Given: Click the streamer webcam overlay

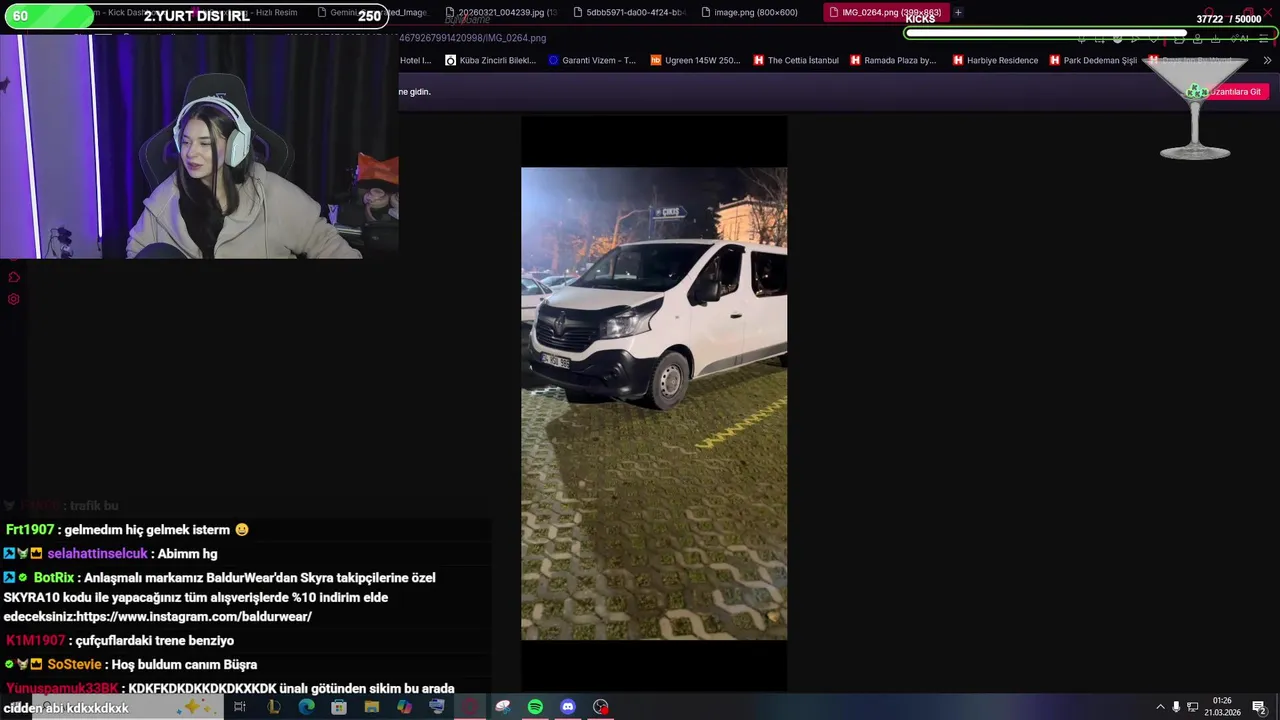Looking at the screenshot, I should (x=200, y=146).
